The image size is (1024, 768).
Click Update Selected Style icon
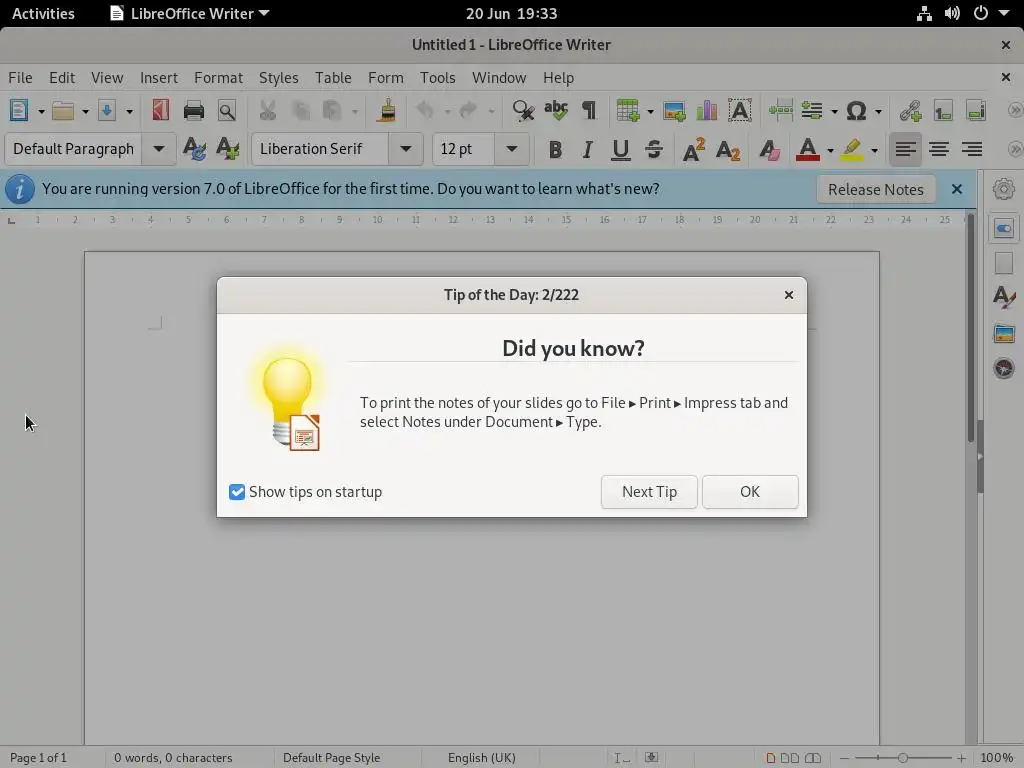click(x=194, y=149)
